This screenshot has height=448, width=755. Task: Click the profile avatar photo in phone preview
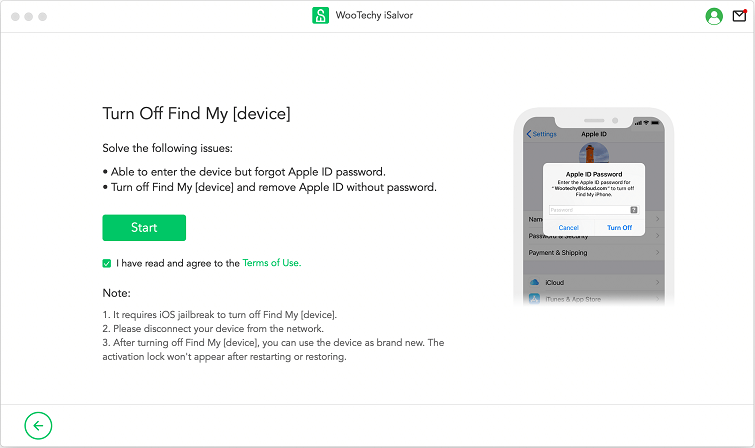594,153
